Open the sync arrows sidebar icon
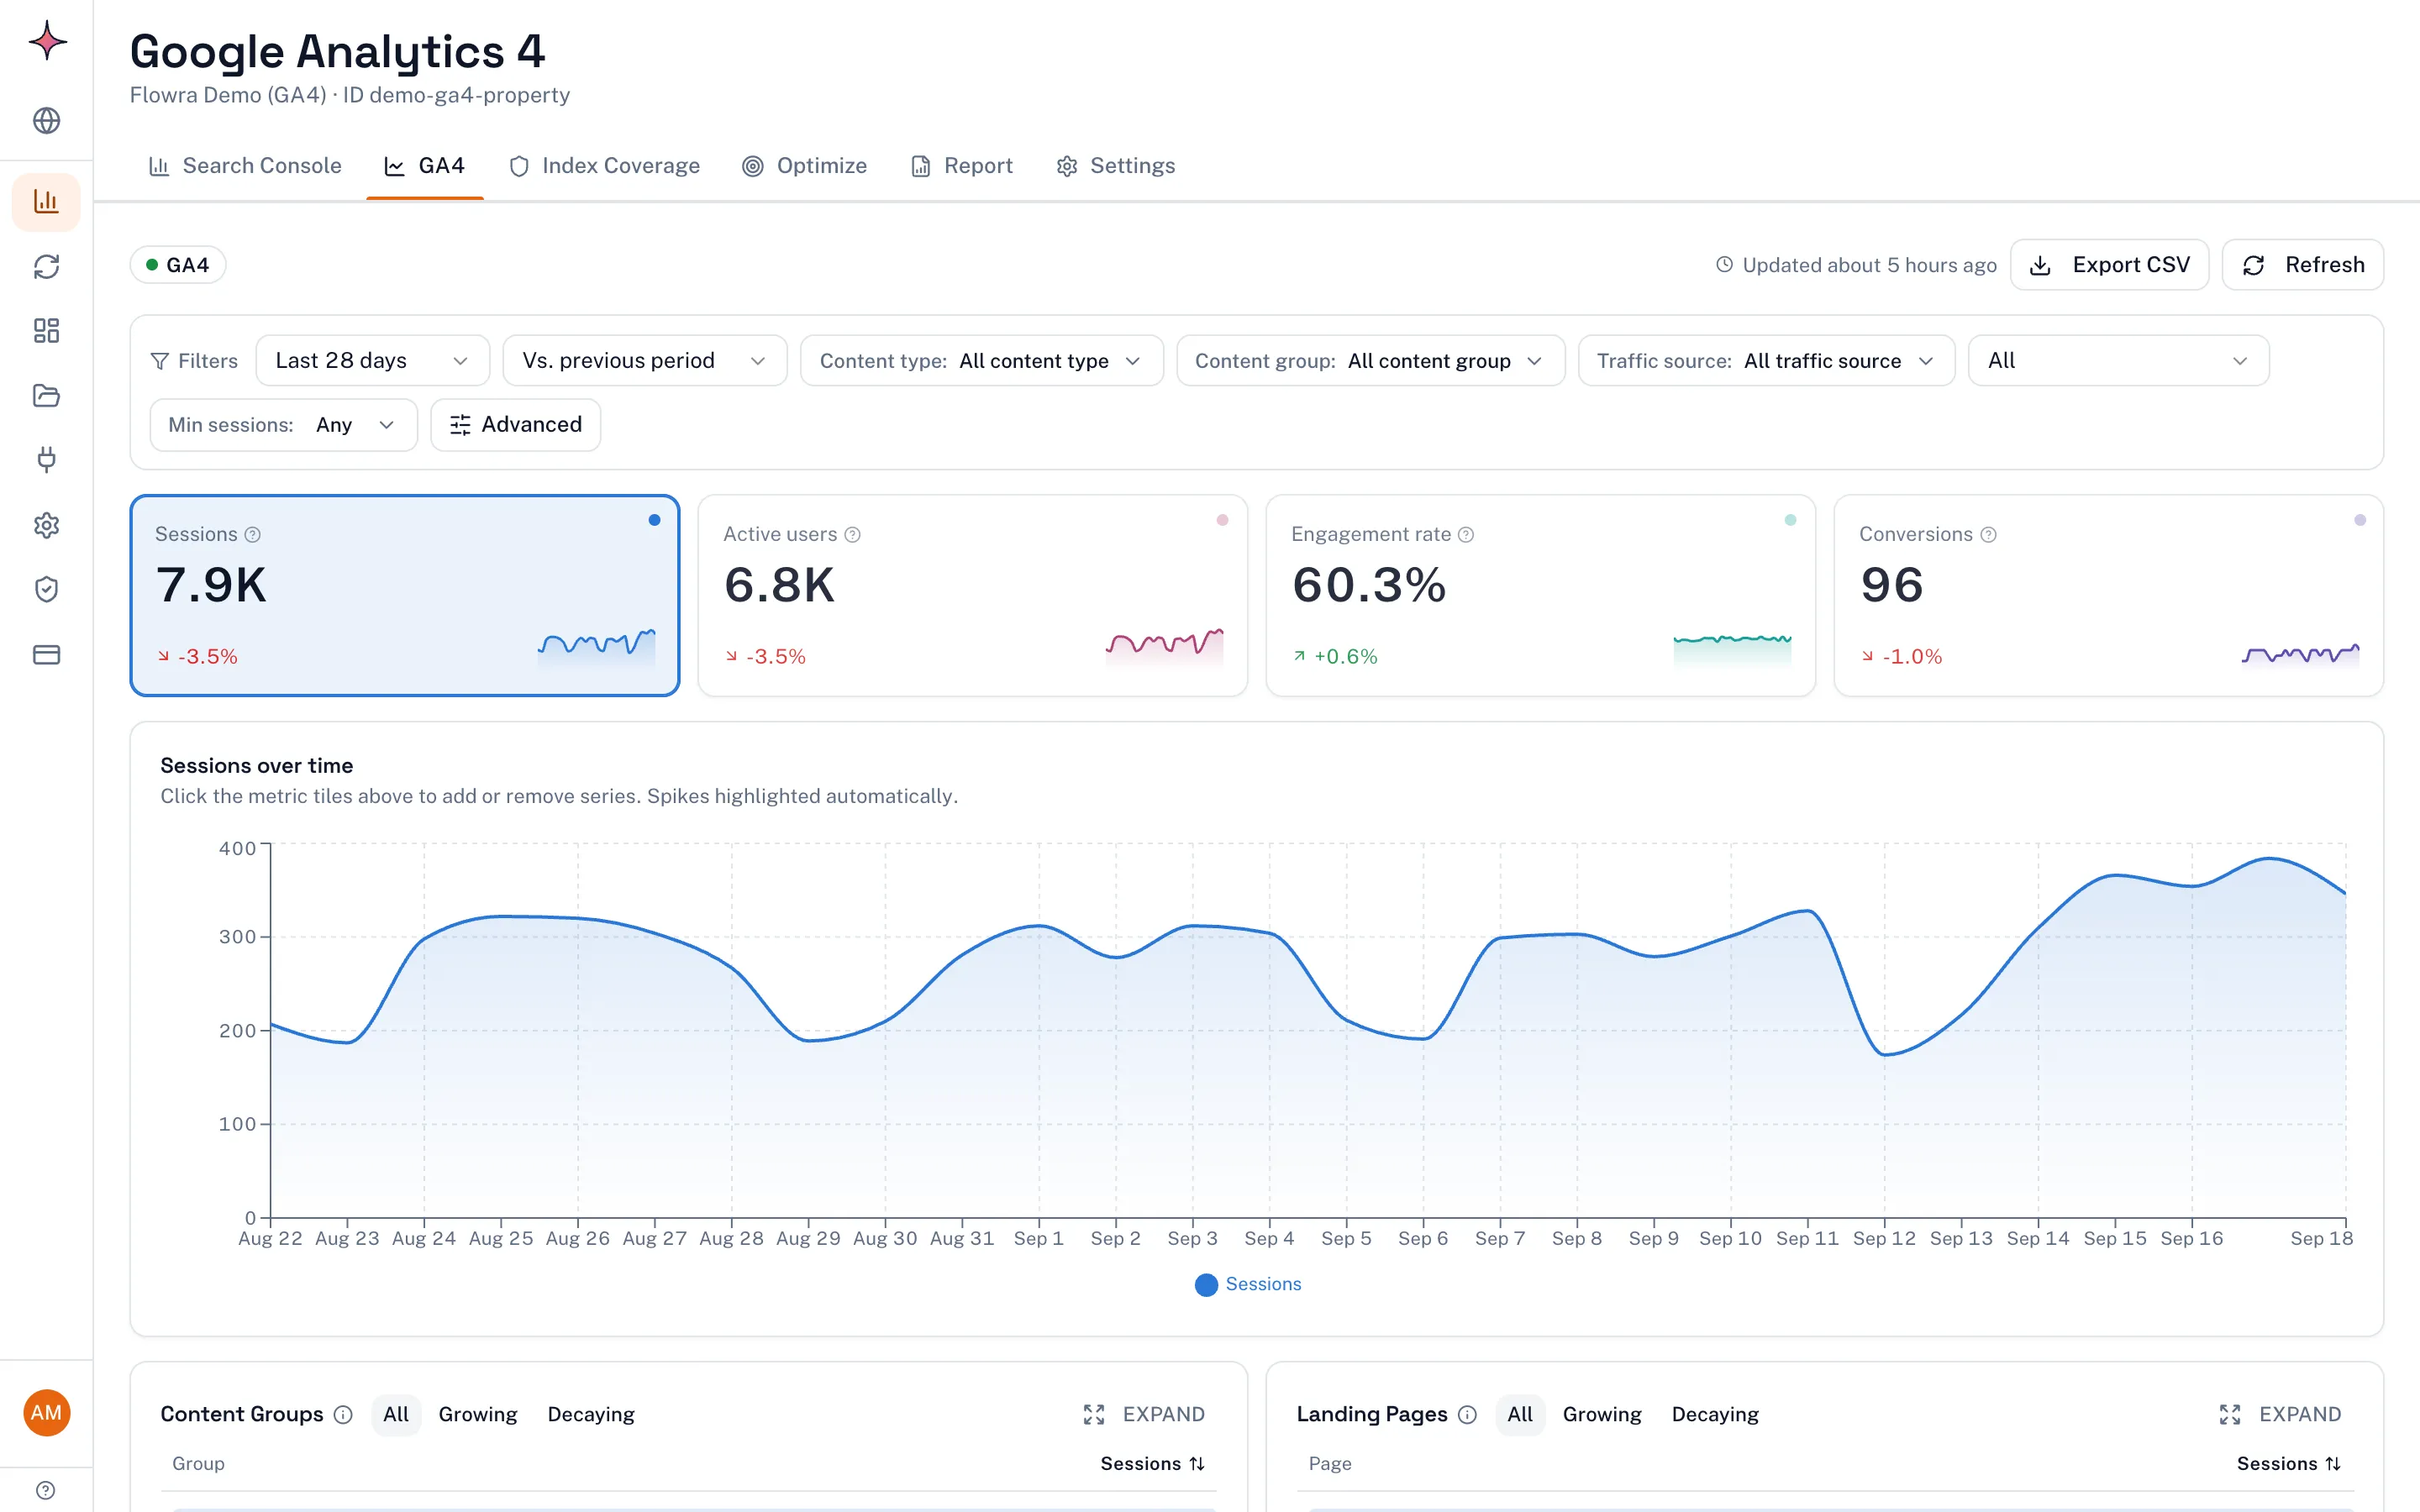 click(47, 266)
